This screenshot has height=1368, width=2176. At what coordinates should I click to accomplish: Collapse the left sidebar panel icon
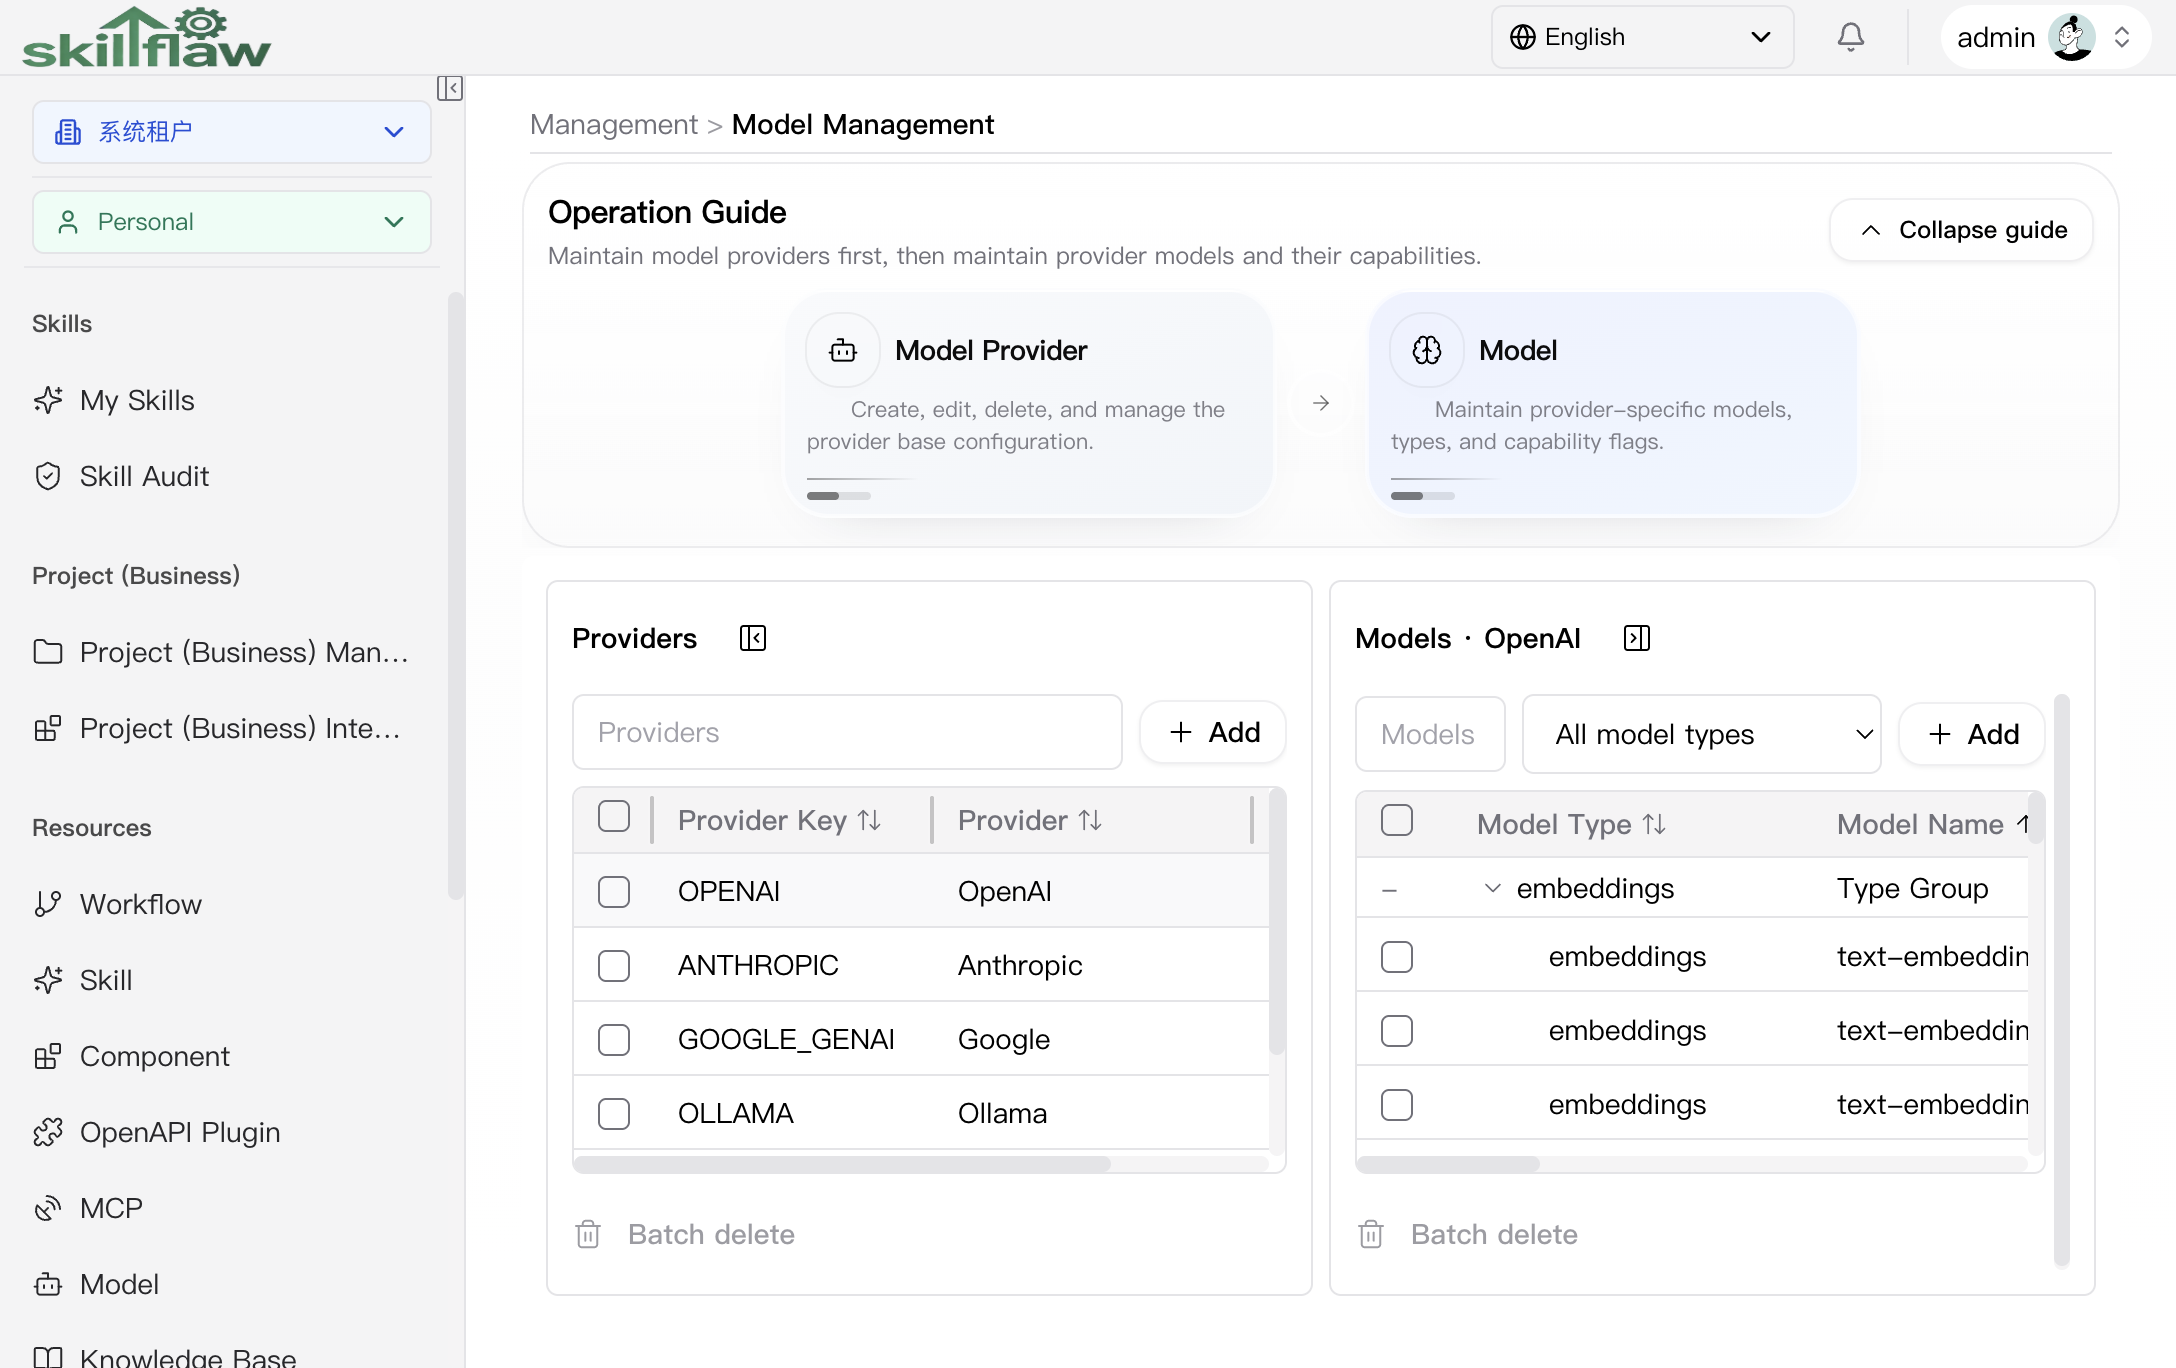pyautogui.click(x=449, y=88)
